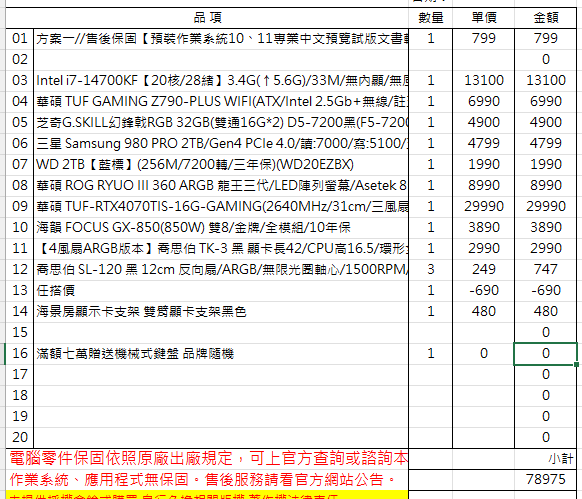582x499 pixels.
Task: Click the 小計 subtotal label cell
Action: pyautogui.click(x=546, y=459)
